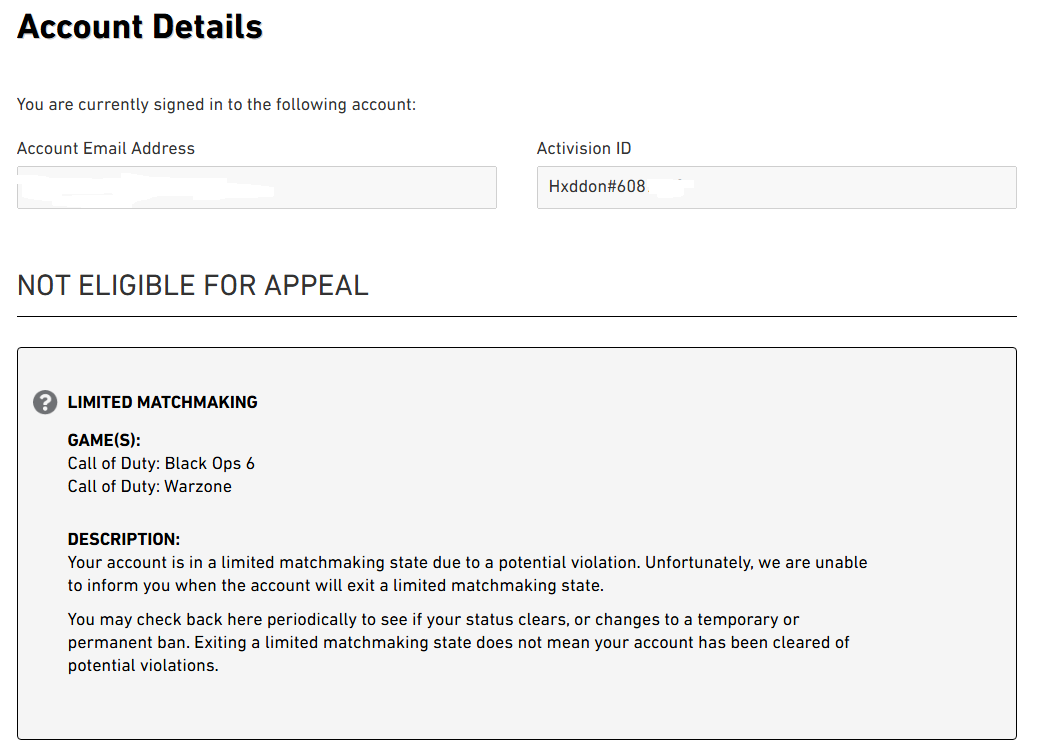Click the 'permanent ban. Exiting' line
This screenshot has width=1038, height=750.
coord(458,642)
